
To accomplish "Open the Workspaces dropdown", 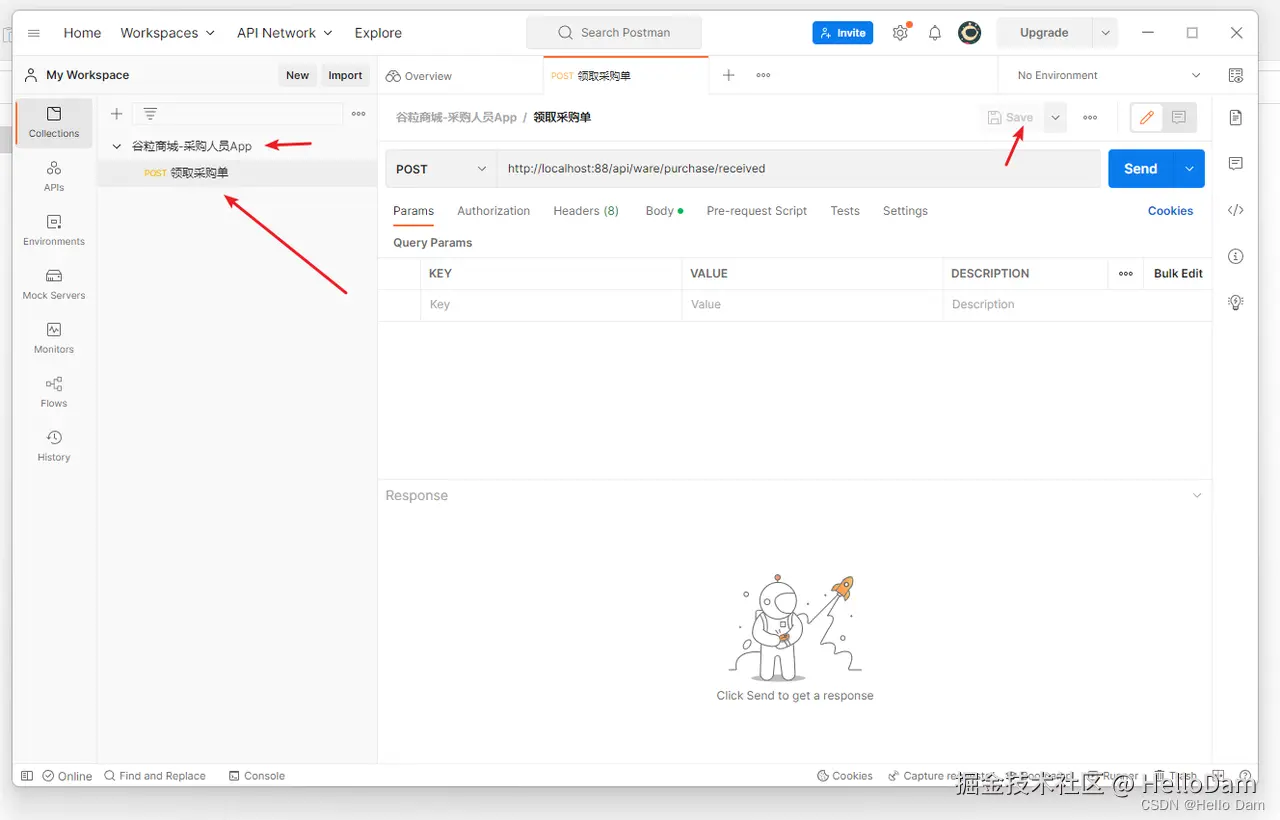I will click(168, 33).
